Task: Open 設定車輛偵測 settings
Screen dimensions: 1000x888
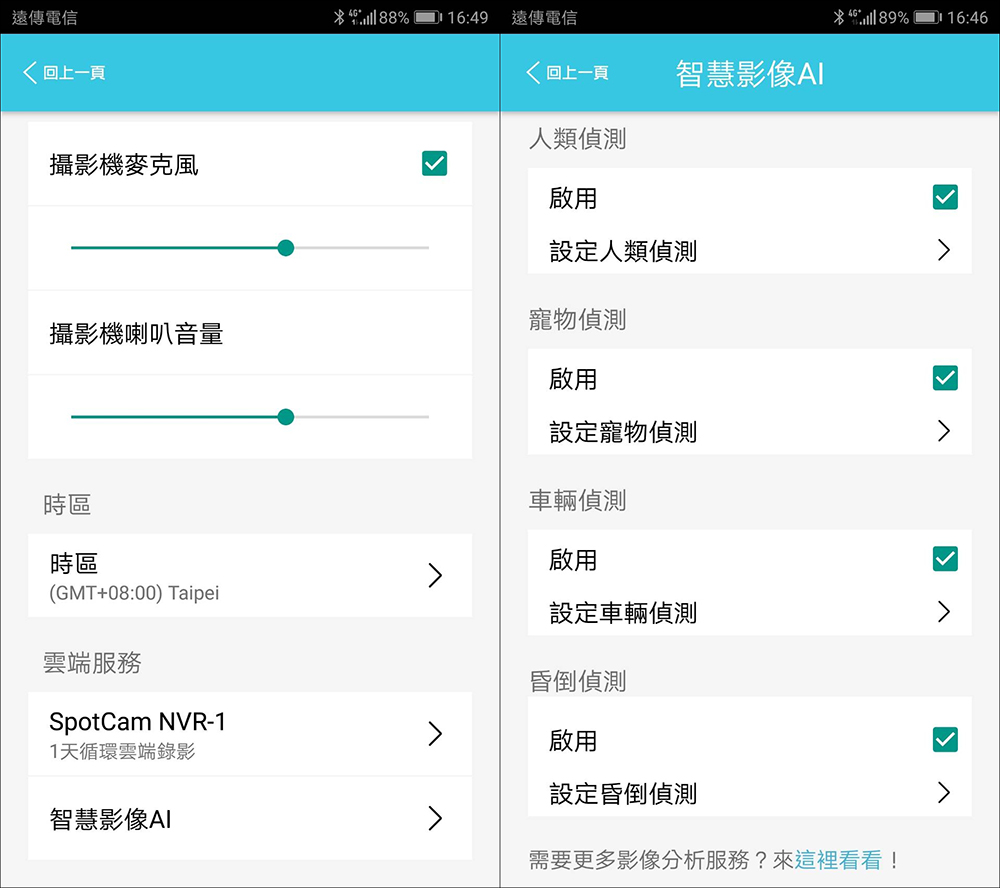Action: 749,612
